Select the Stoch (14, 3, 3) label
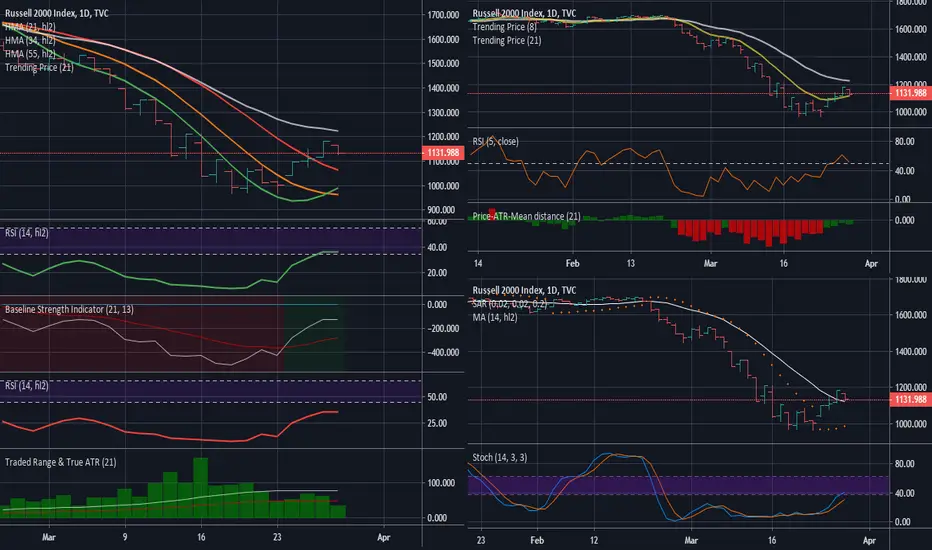Viewport: 932px width, 550px height. point(500,457)
